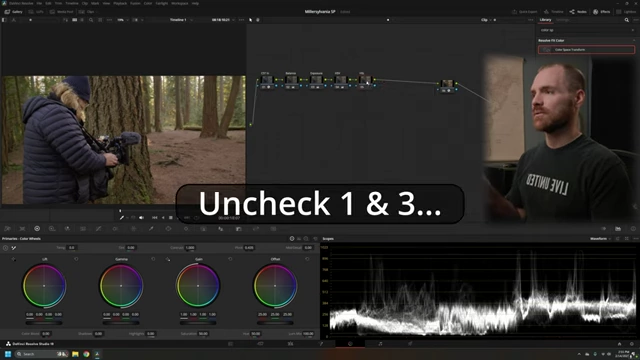Open node editor options ellipsis menu
This screenshot has width=640, height=360.
530,20
